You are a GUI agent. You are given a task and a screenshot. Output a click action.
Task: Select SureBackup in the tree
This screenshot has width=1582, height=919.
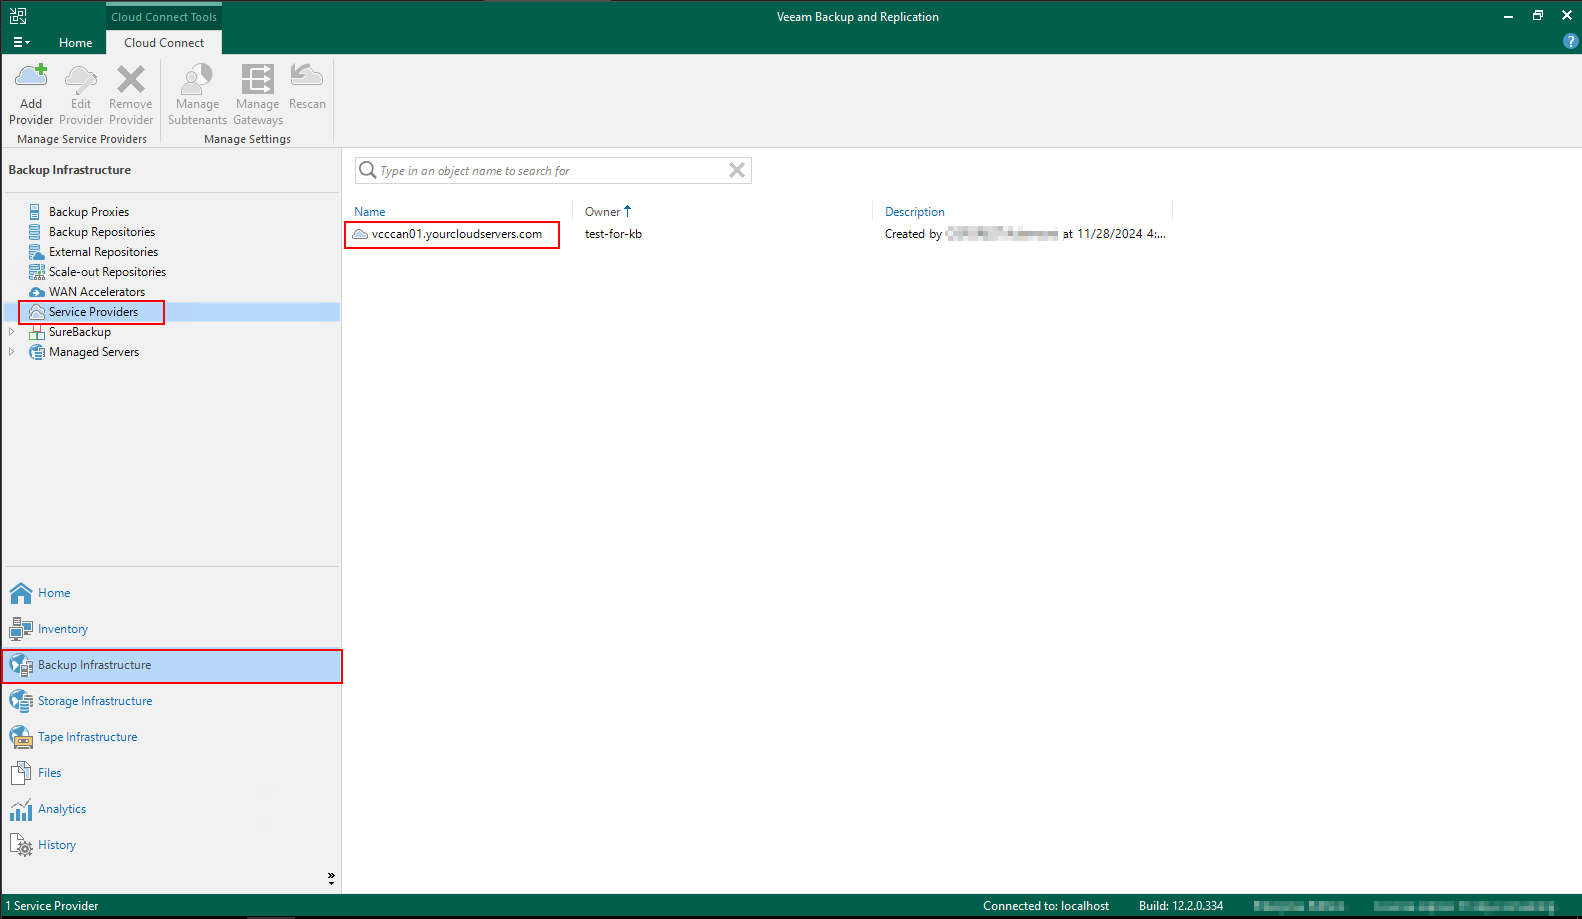[80, 332]
